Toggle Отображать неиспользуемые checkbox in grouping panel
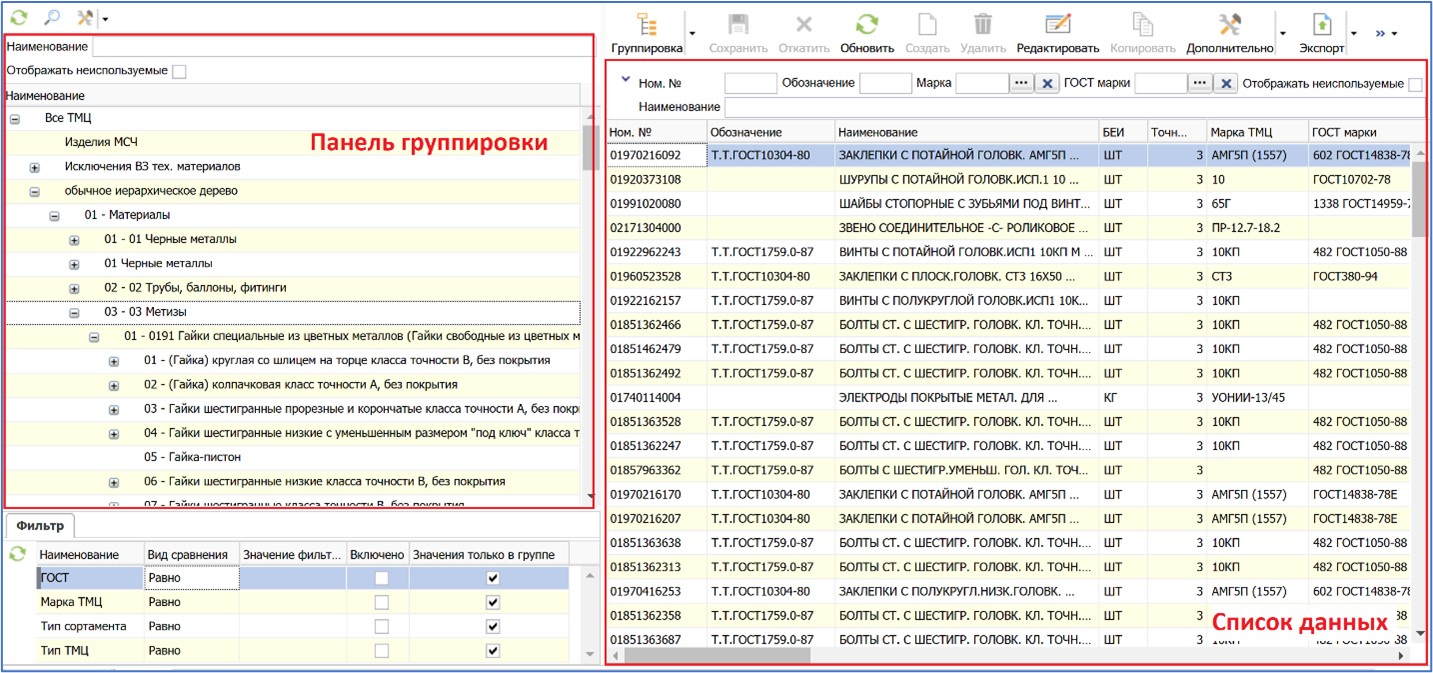Screen dimensions: 1433x673 (179, 71)
